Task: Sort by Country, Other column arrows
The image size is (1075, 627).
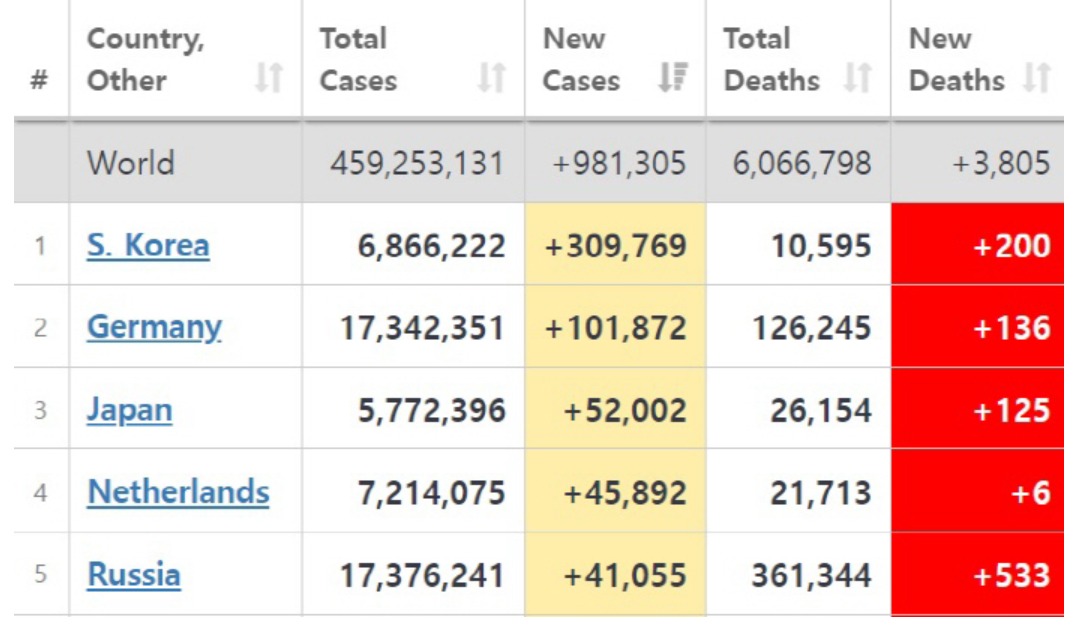Action: pyautogui.click(x=269, y=77)
